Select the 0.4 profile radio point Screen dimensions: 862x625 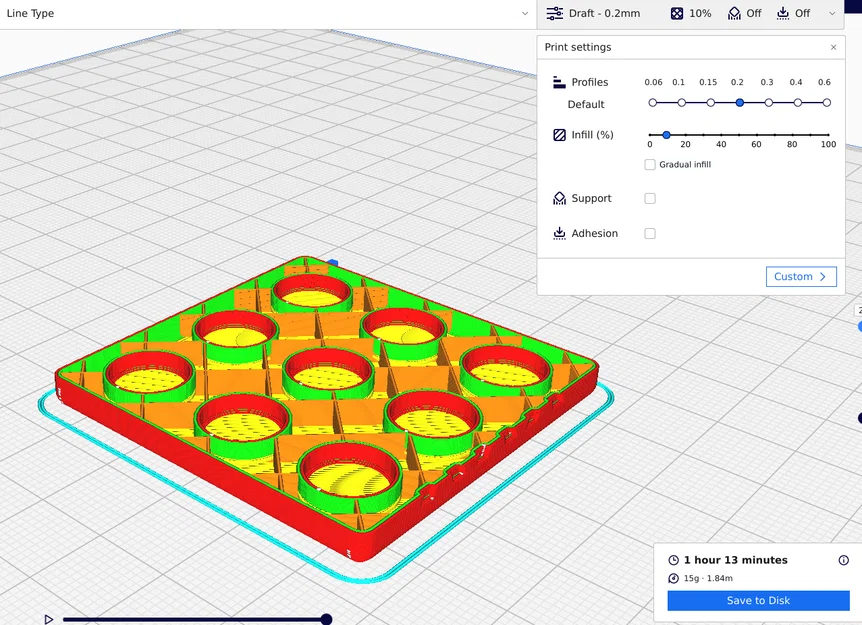click(798, 103)
